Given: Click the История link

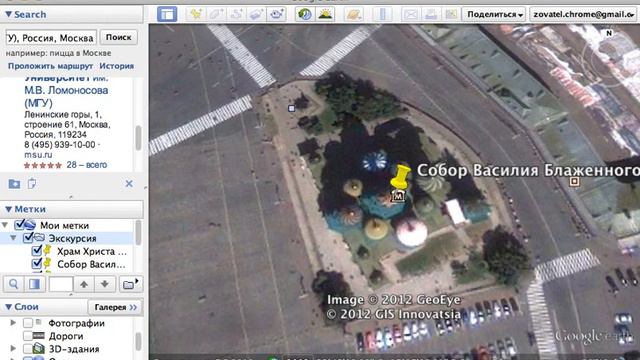Looking at the screenshot, I should (x=117, y=66).
